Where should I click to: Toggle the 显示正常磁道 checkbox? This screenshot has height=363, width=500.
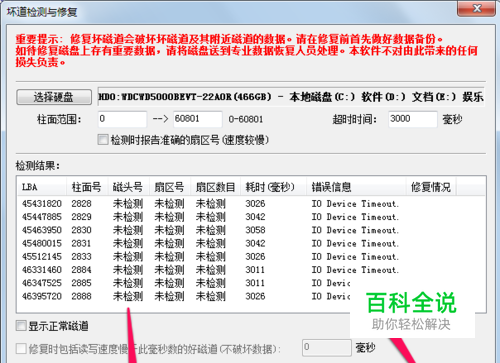21,326
